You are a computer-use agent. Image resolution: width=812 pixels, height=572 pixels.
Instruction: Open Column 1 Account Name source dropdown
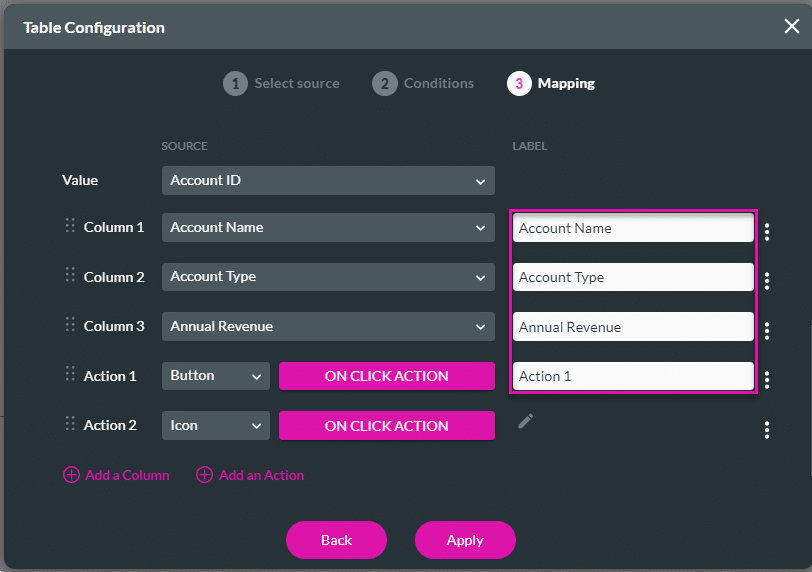pos(328,228)
